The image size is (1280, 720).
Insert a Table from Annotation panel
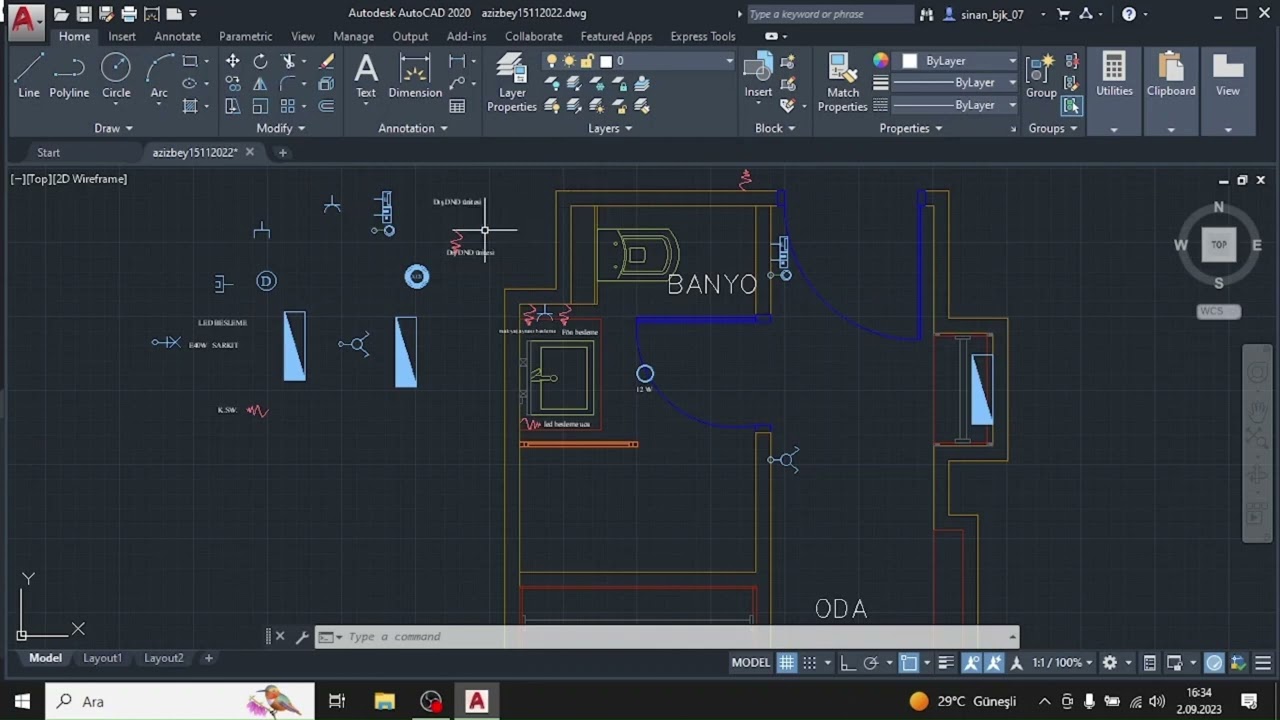[x=457, y=106]
